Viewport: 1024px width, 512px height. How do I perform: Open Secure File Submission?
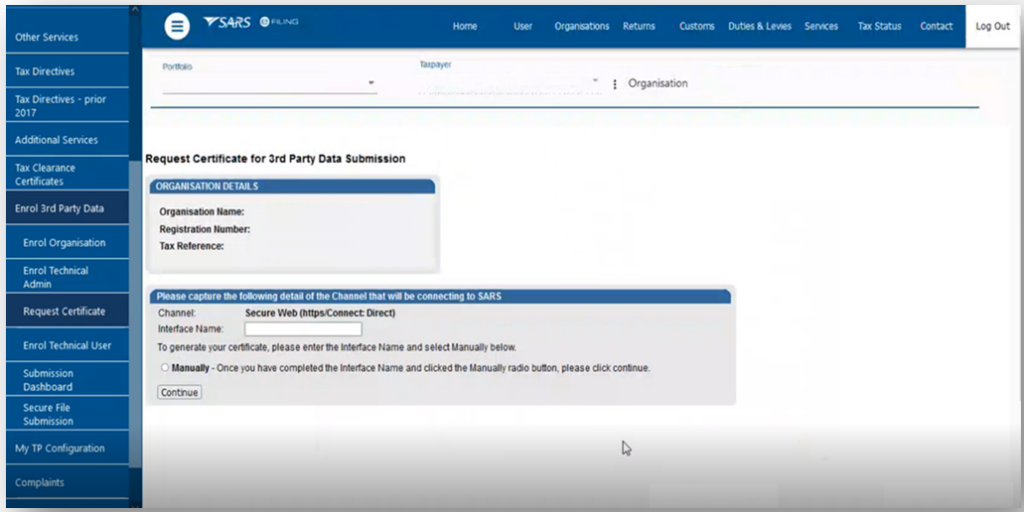pyautogui.click(x=67, y=414)
